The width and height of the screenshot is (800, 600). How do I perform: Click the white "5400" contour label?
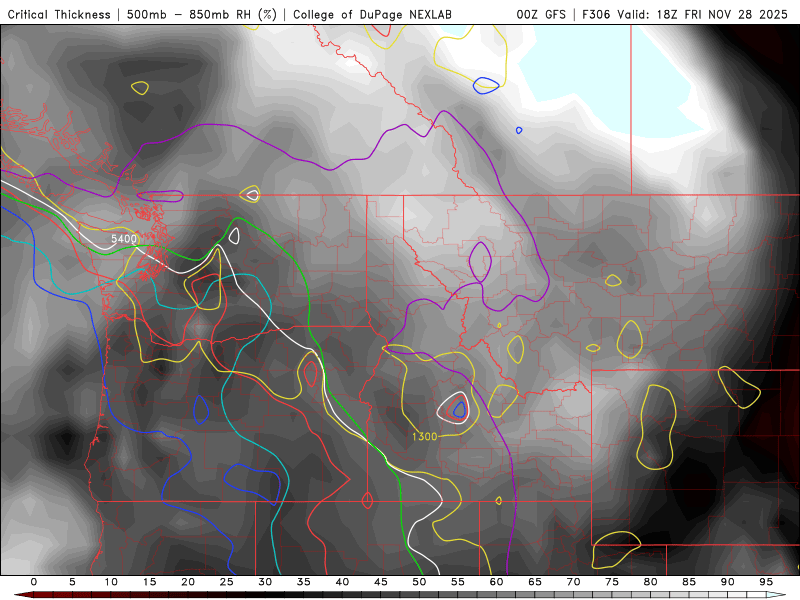(x=124, y=239)
